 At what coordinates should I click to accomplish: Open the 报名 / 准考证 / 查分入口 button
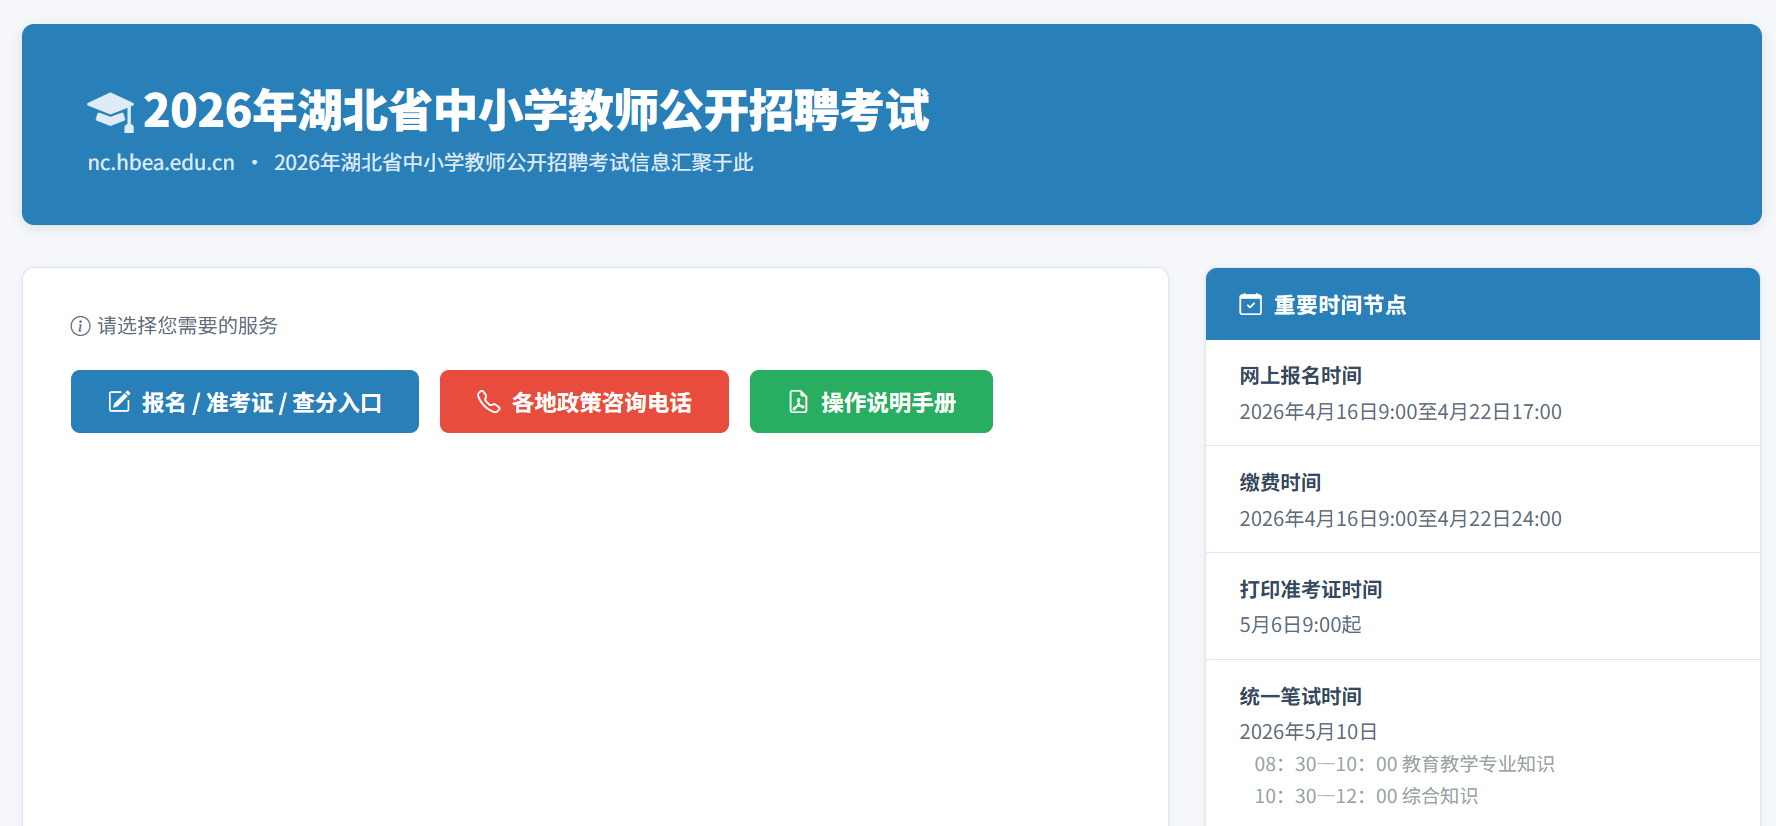245,402
